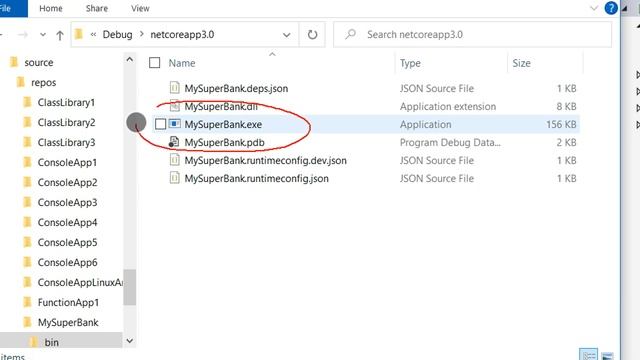Screen dimensions: 640x360
Task: Select MySuperBank.pdb file name
Action: 224,142
